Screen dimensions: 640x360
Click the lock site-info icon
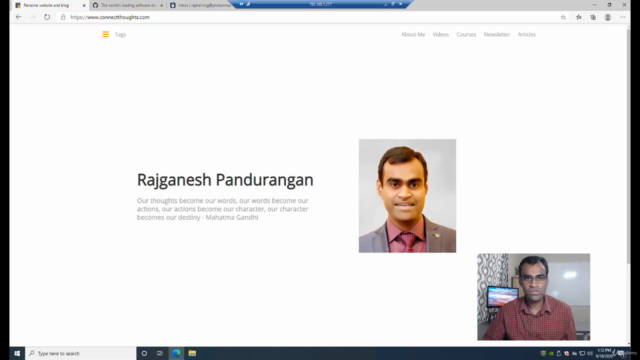[63, 17]
